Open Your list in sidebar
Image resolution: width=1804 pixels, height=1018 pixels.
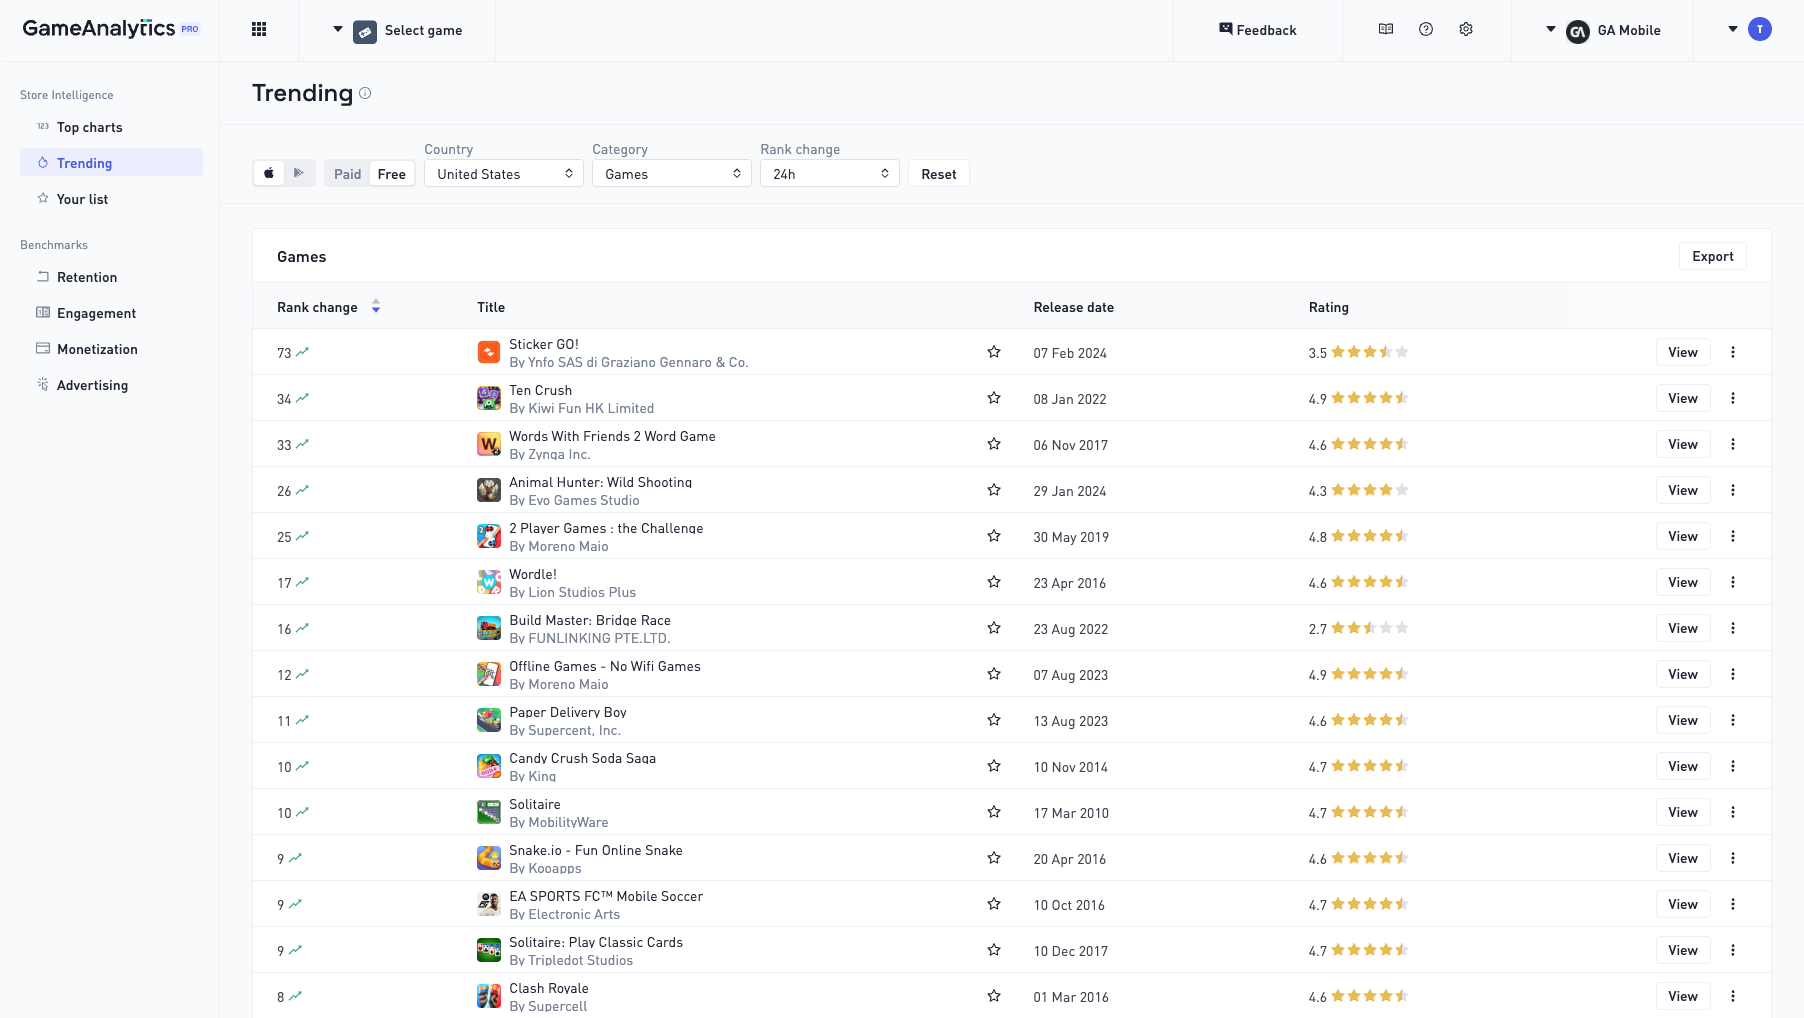(x=111, y=199)
